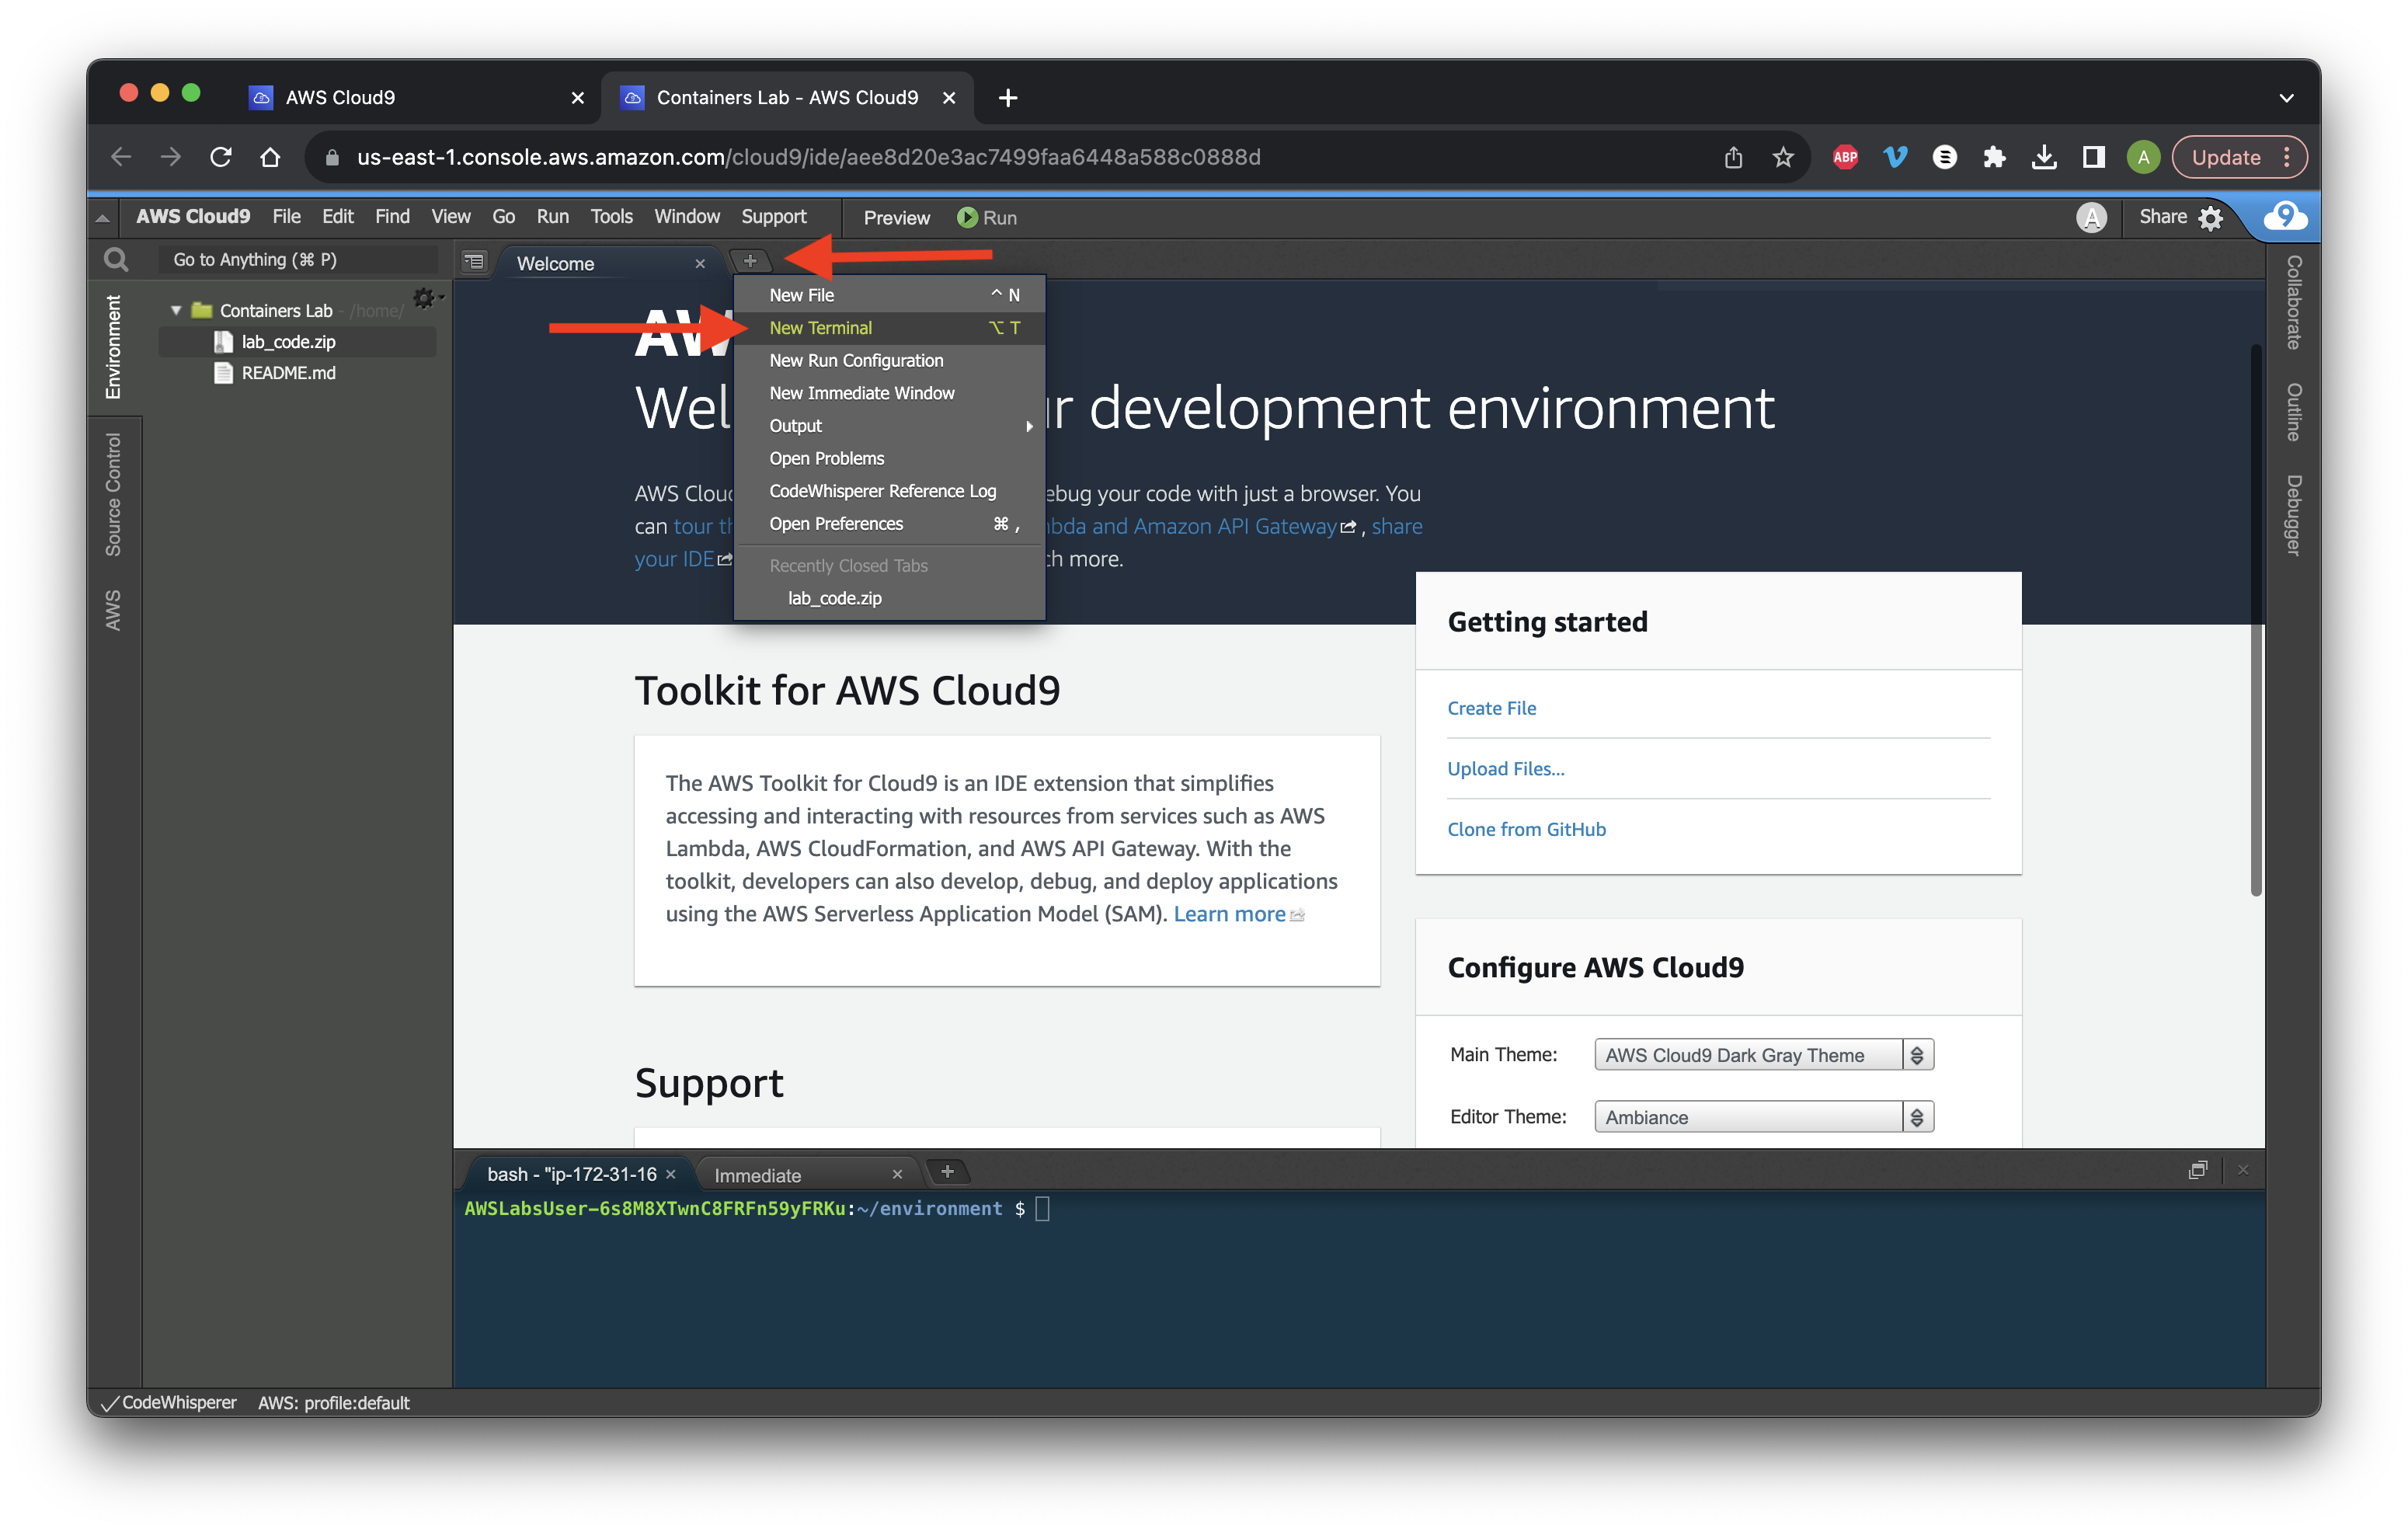Click plus button beside Welcome tab
The image size is (2408, 1532).
750,261
